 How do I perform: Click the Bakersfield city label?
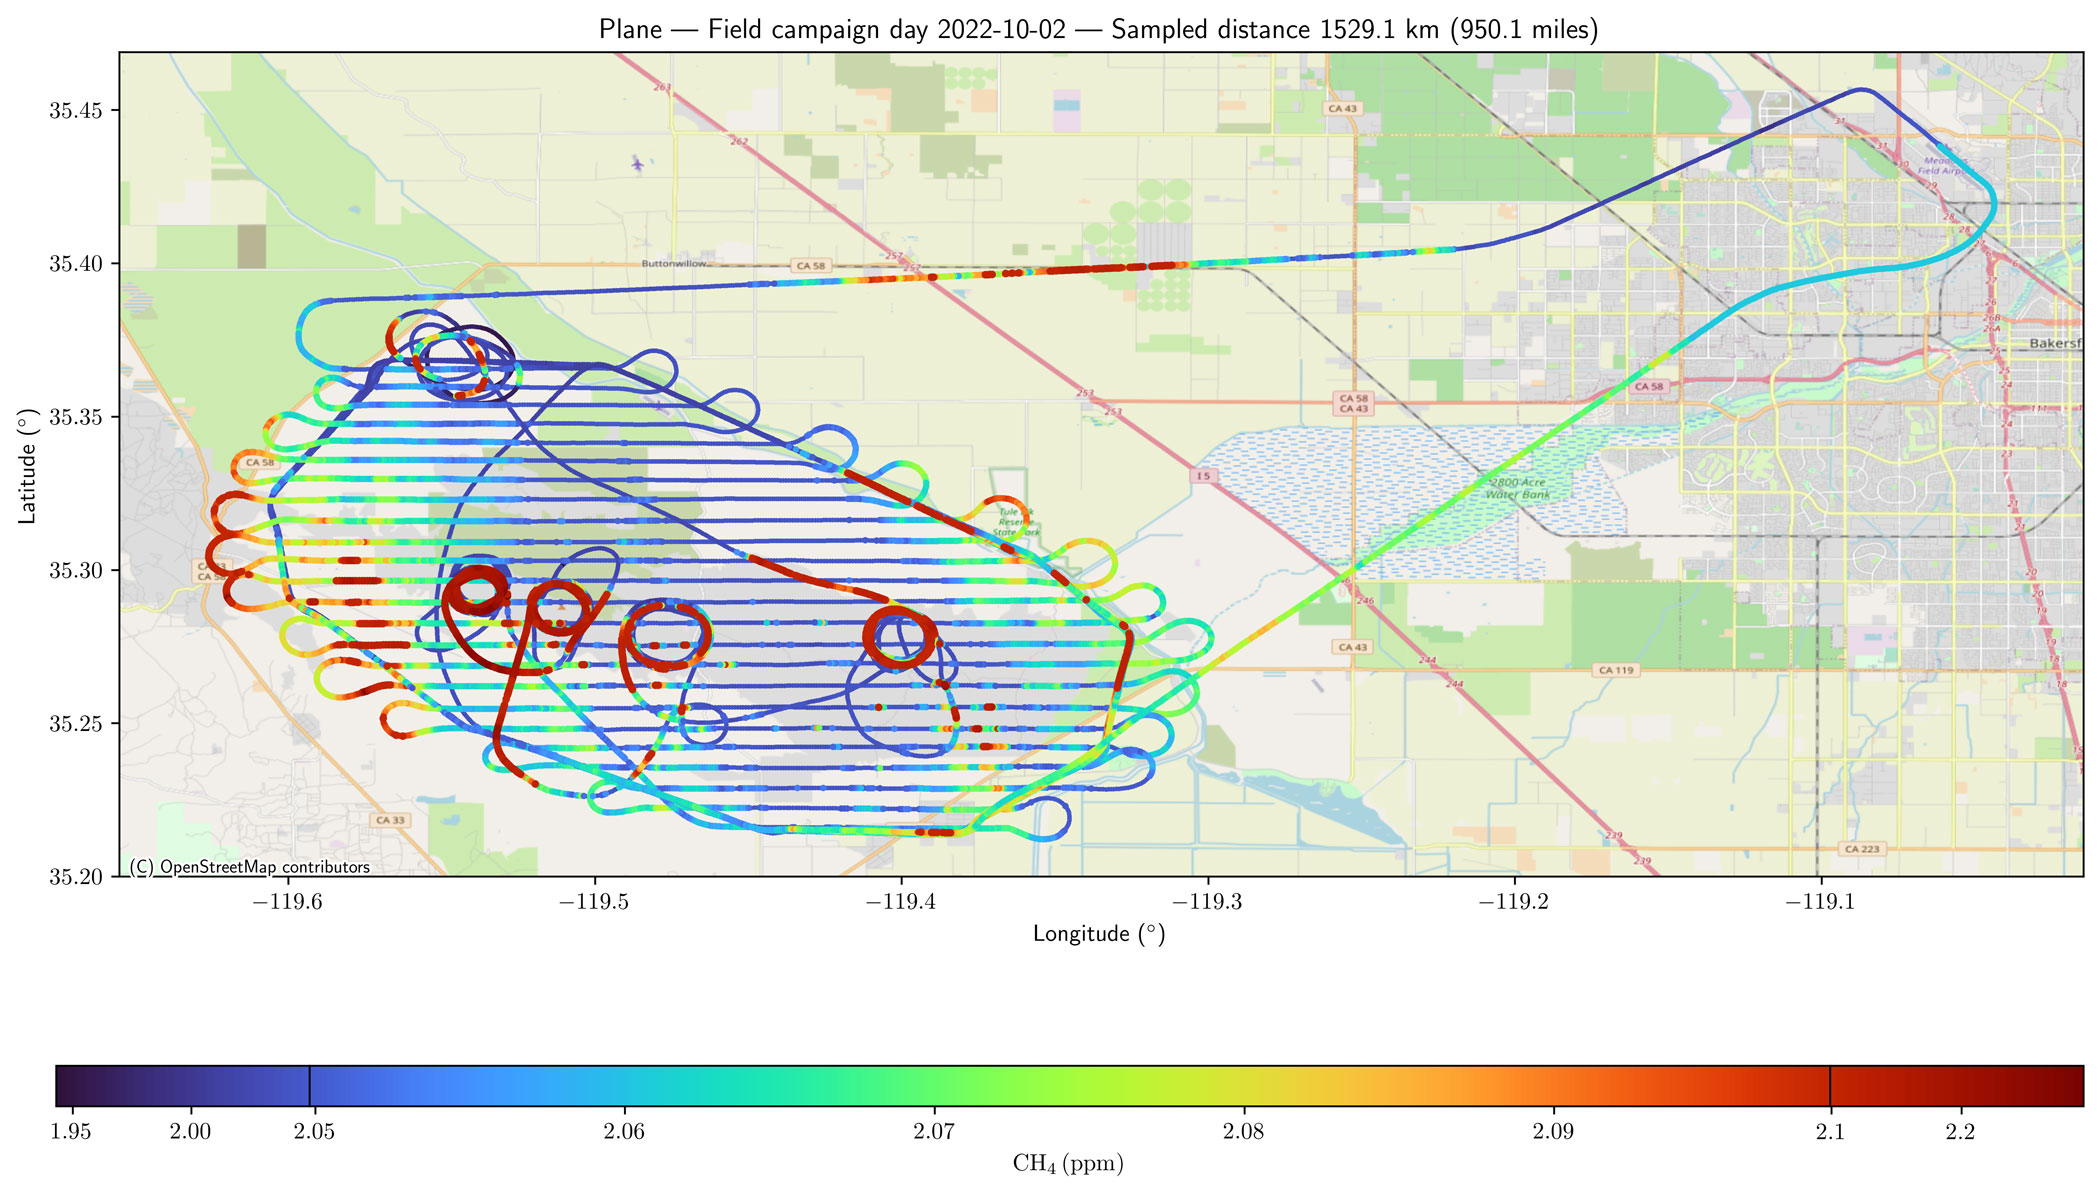pos(2054,343)
